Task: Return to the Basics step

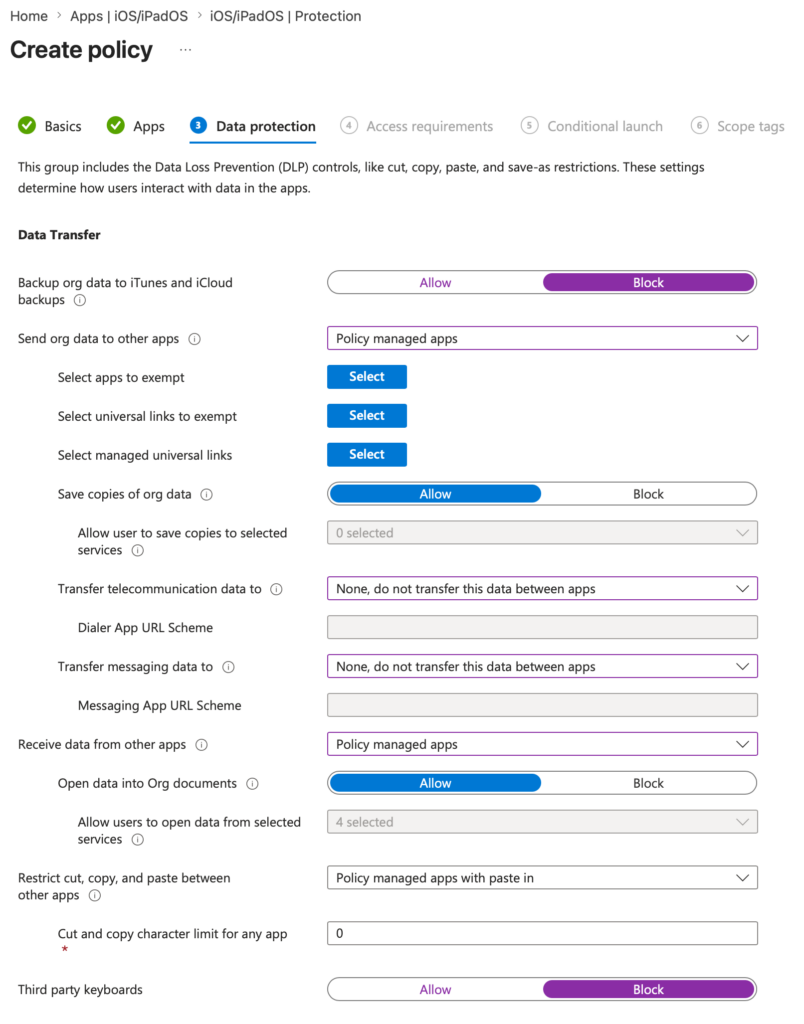Action: pos(50,126)
